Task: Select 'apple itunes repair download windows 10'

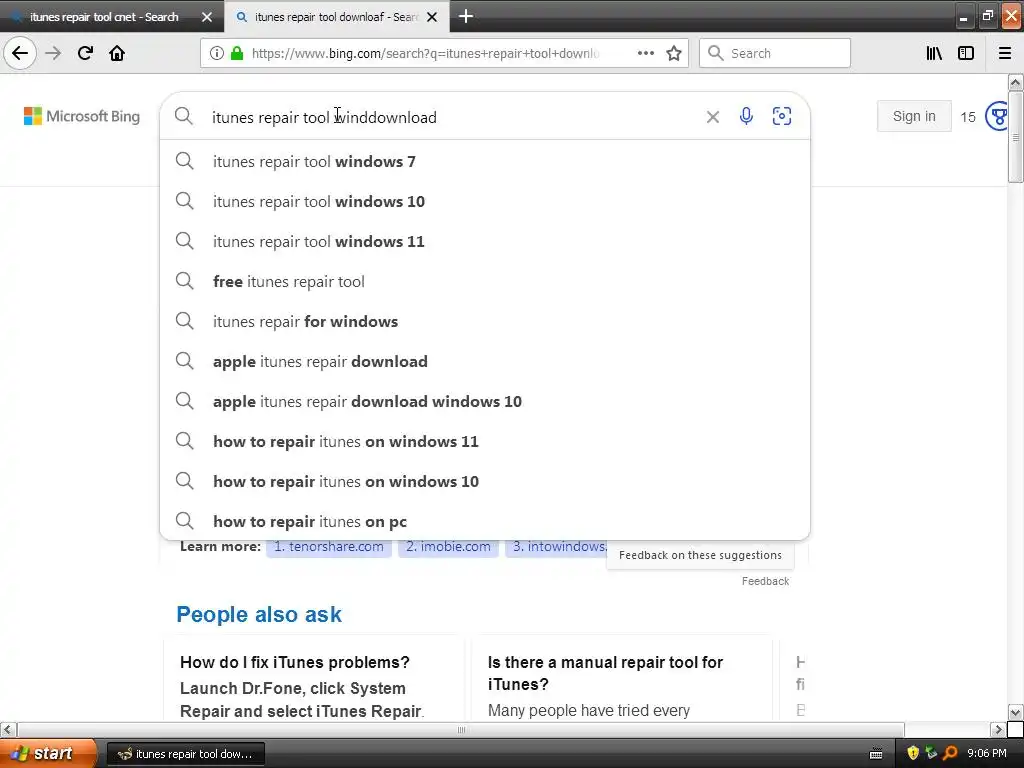Action: click(x=485, y=402)
